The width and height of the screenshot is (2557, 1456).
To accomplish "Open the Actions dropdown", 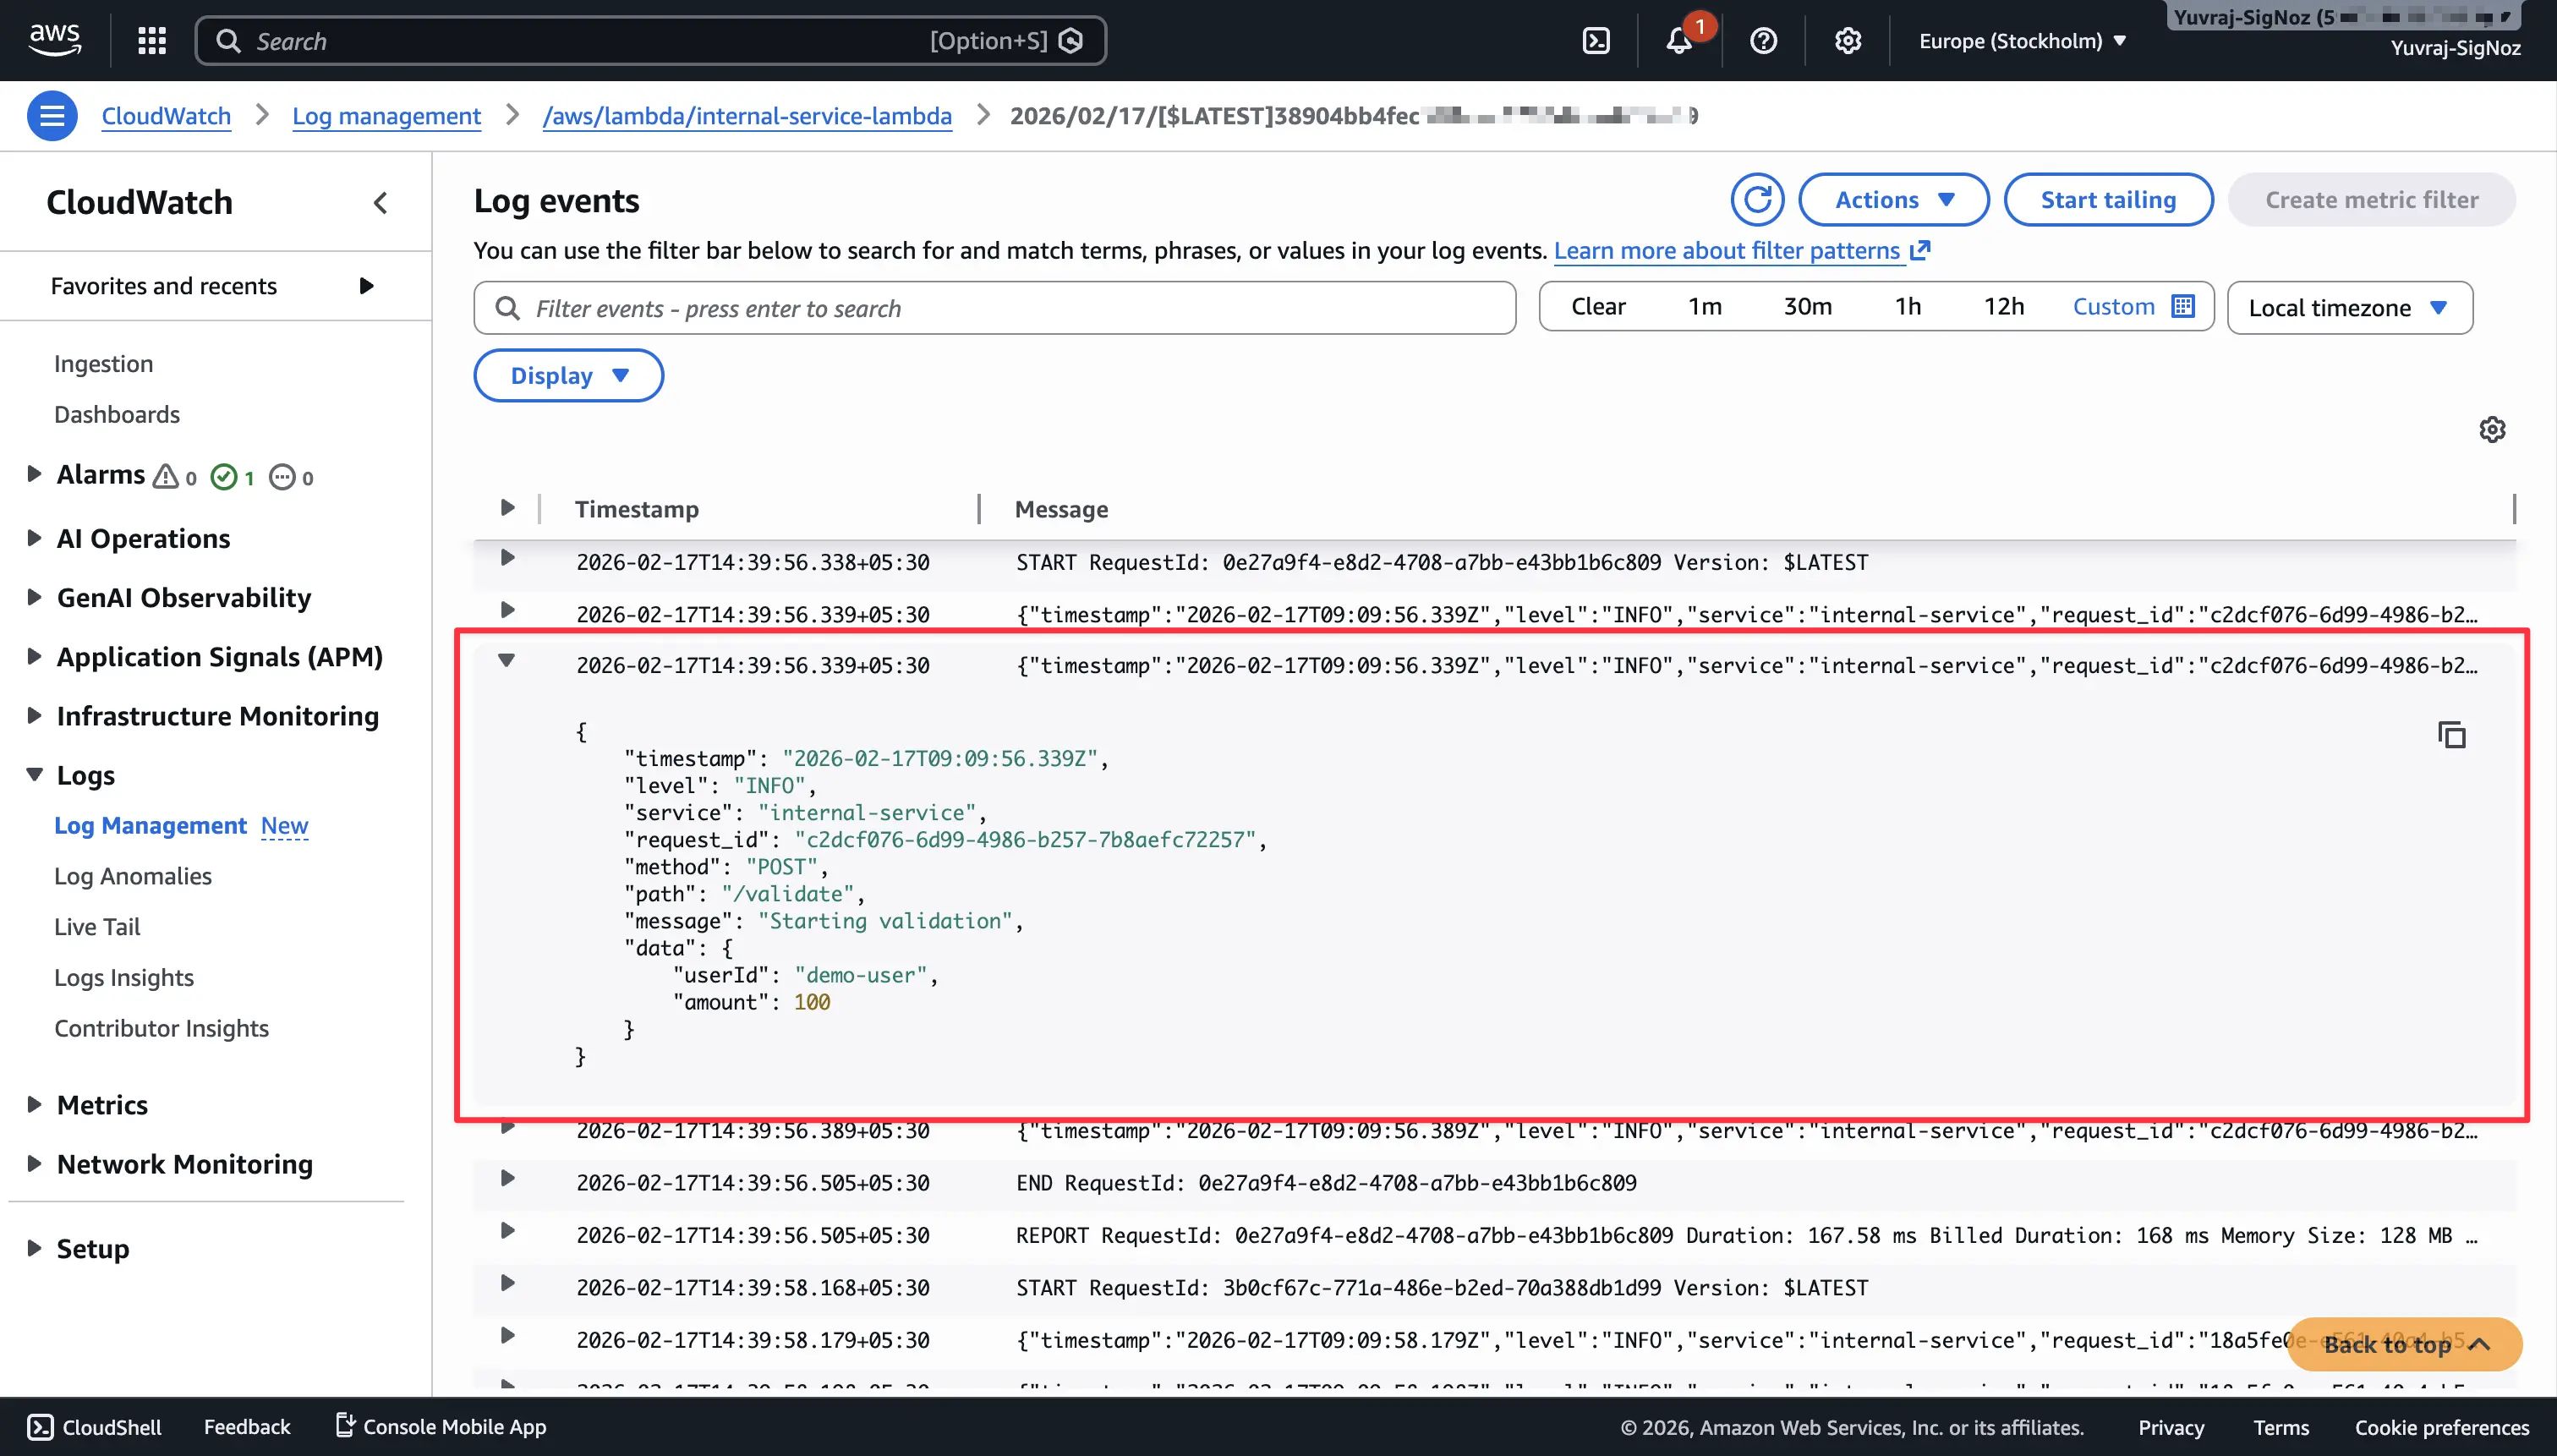I will [x=1893, y=200].
